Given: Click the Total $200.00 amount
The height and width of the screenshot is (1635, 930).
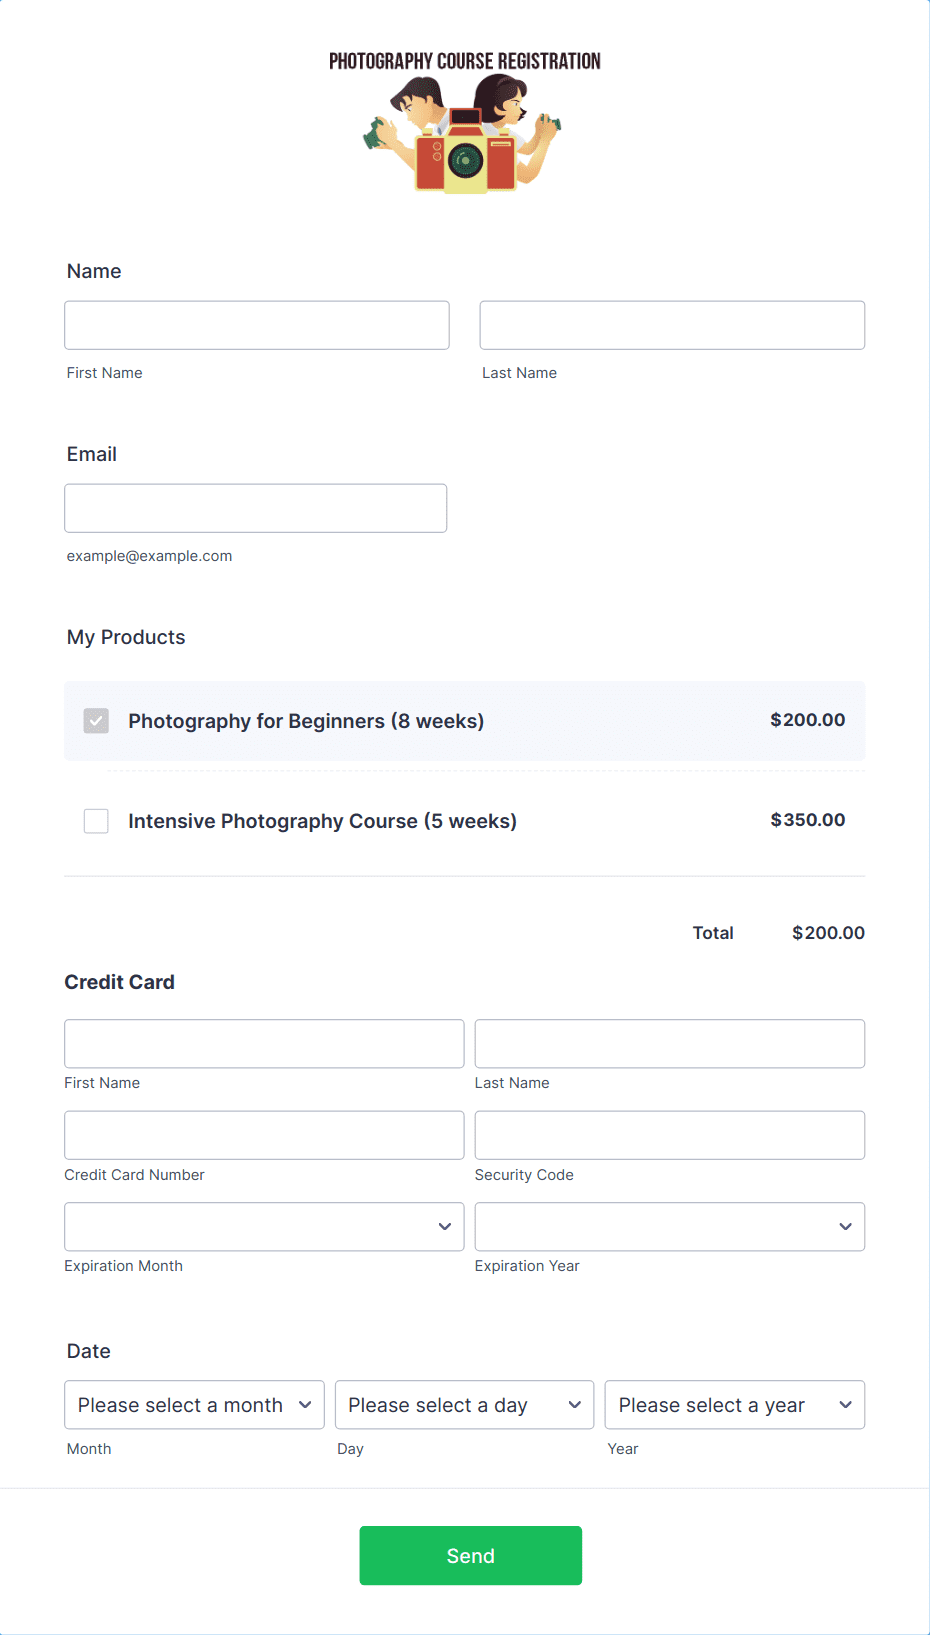Looking at the screenshot, I should (x=828, y=933).
